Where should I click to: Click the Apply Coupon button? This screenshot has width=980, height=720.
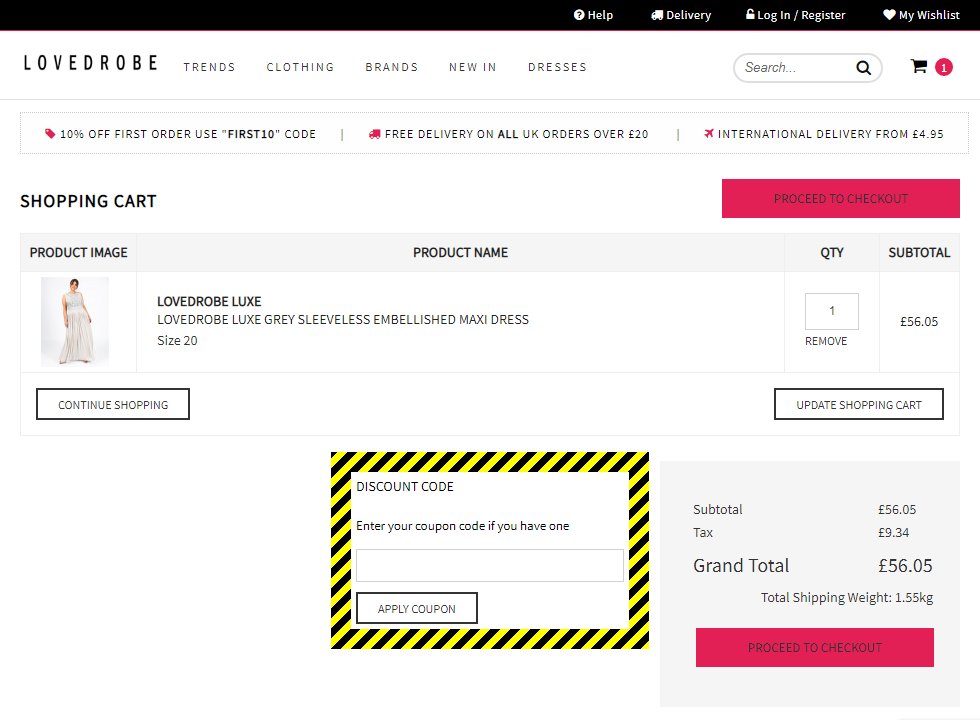tap(417, 608)
